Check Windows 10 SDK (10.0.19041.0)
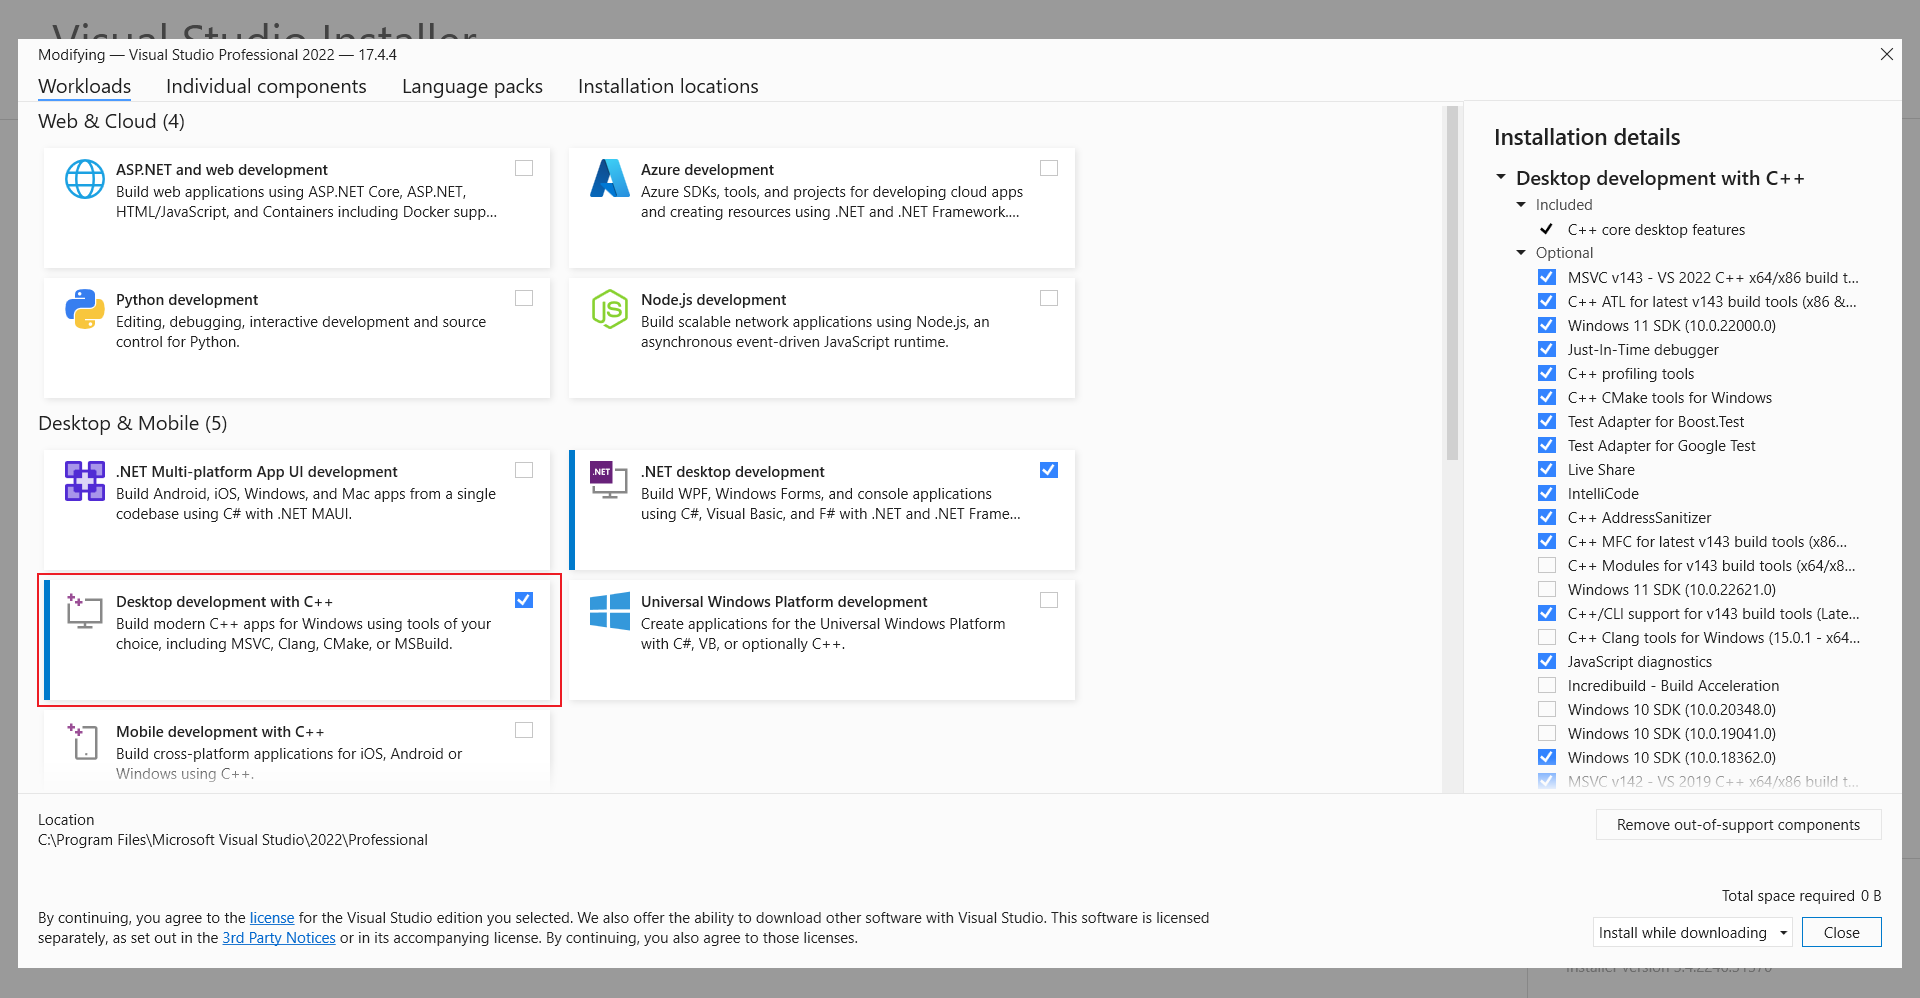 click(x=1547, y=733)
